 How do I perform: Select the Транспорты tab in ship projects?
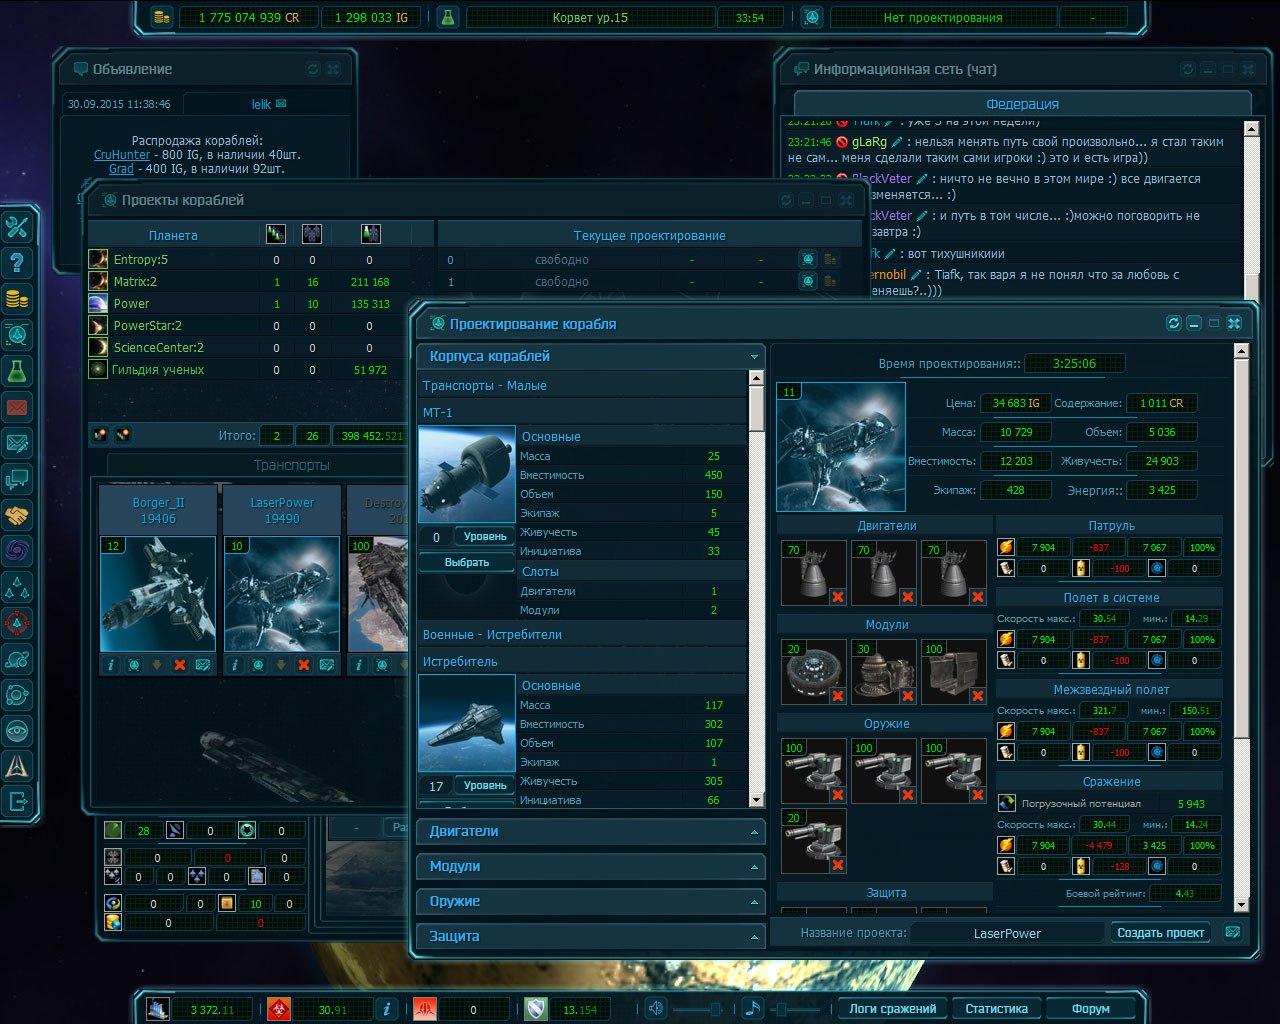[291, 465]
